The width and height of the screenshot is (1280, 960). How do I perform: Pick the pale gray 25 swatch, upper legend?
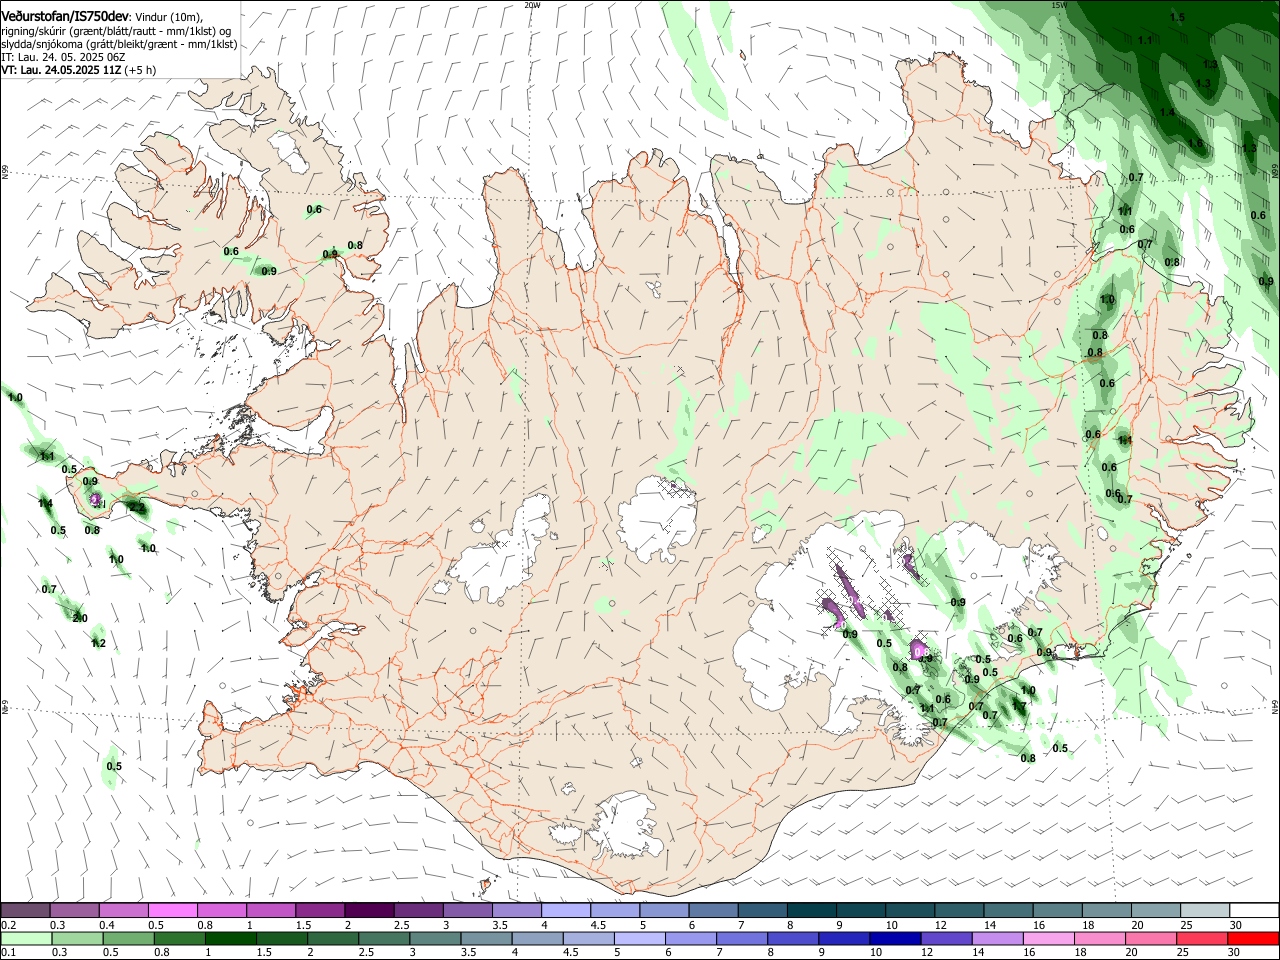[x=1204, y=911]
